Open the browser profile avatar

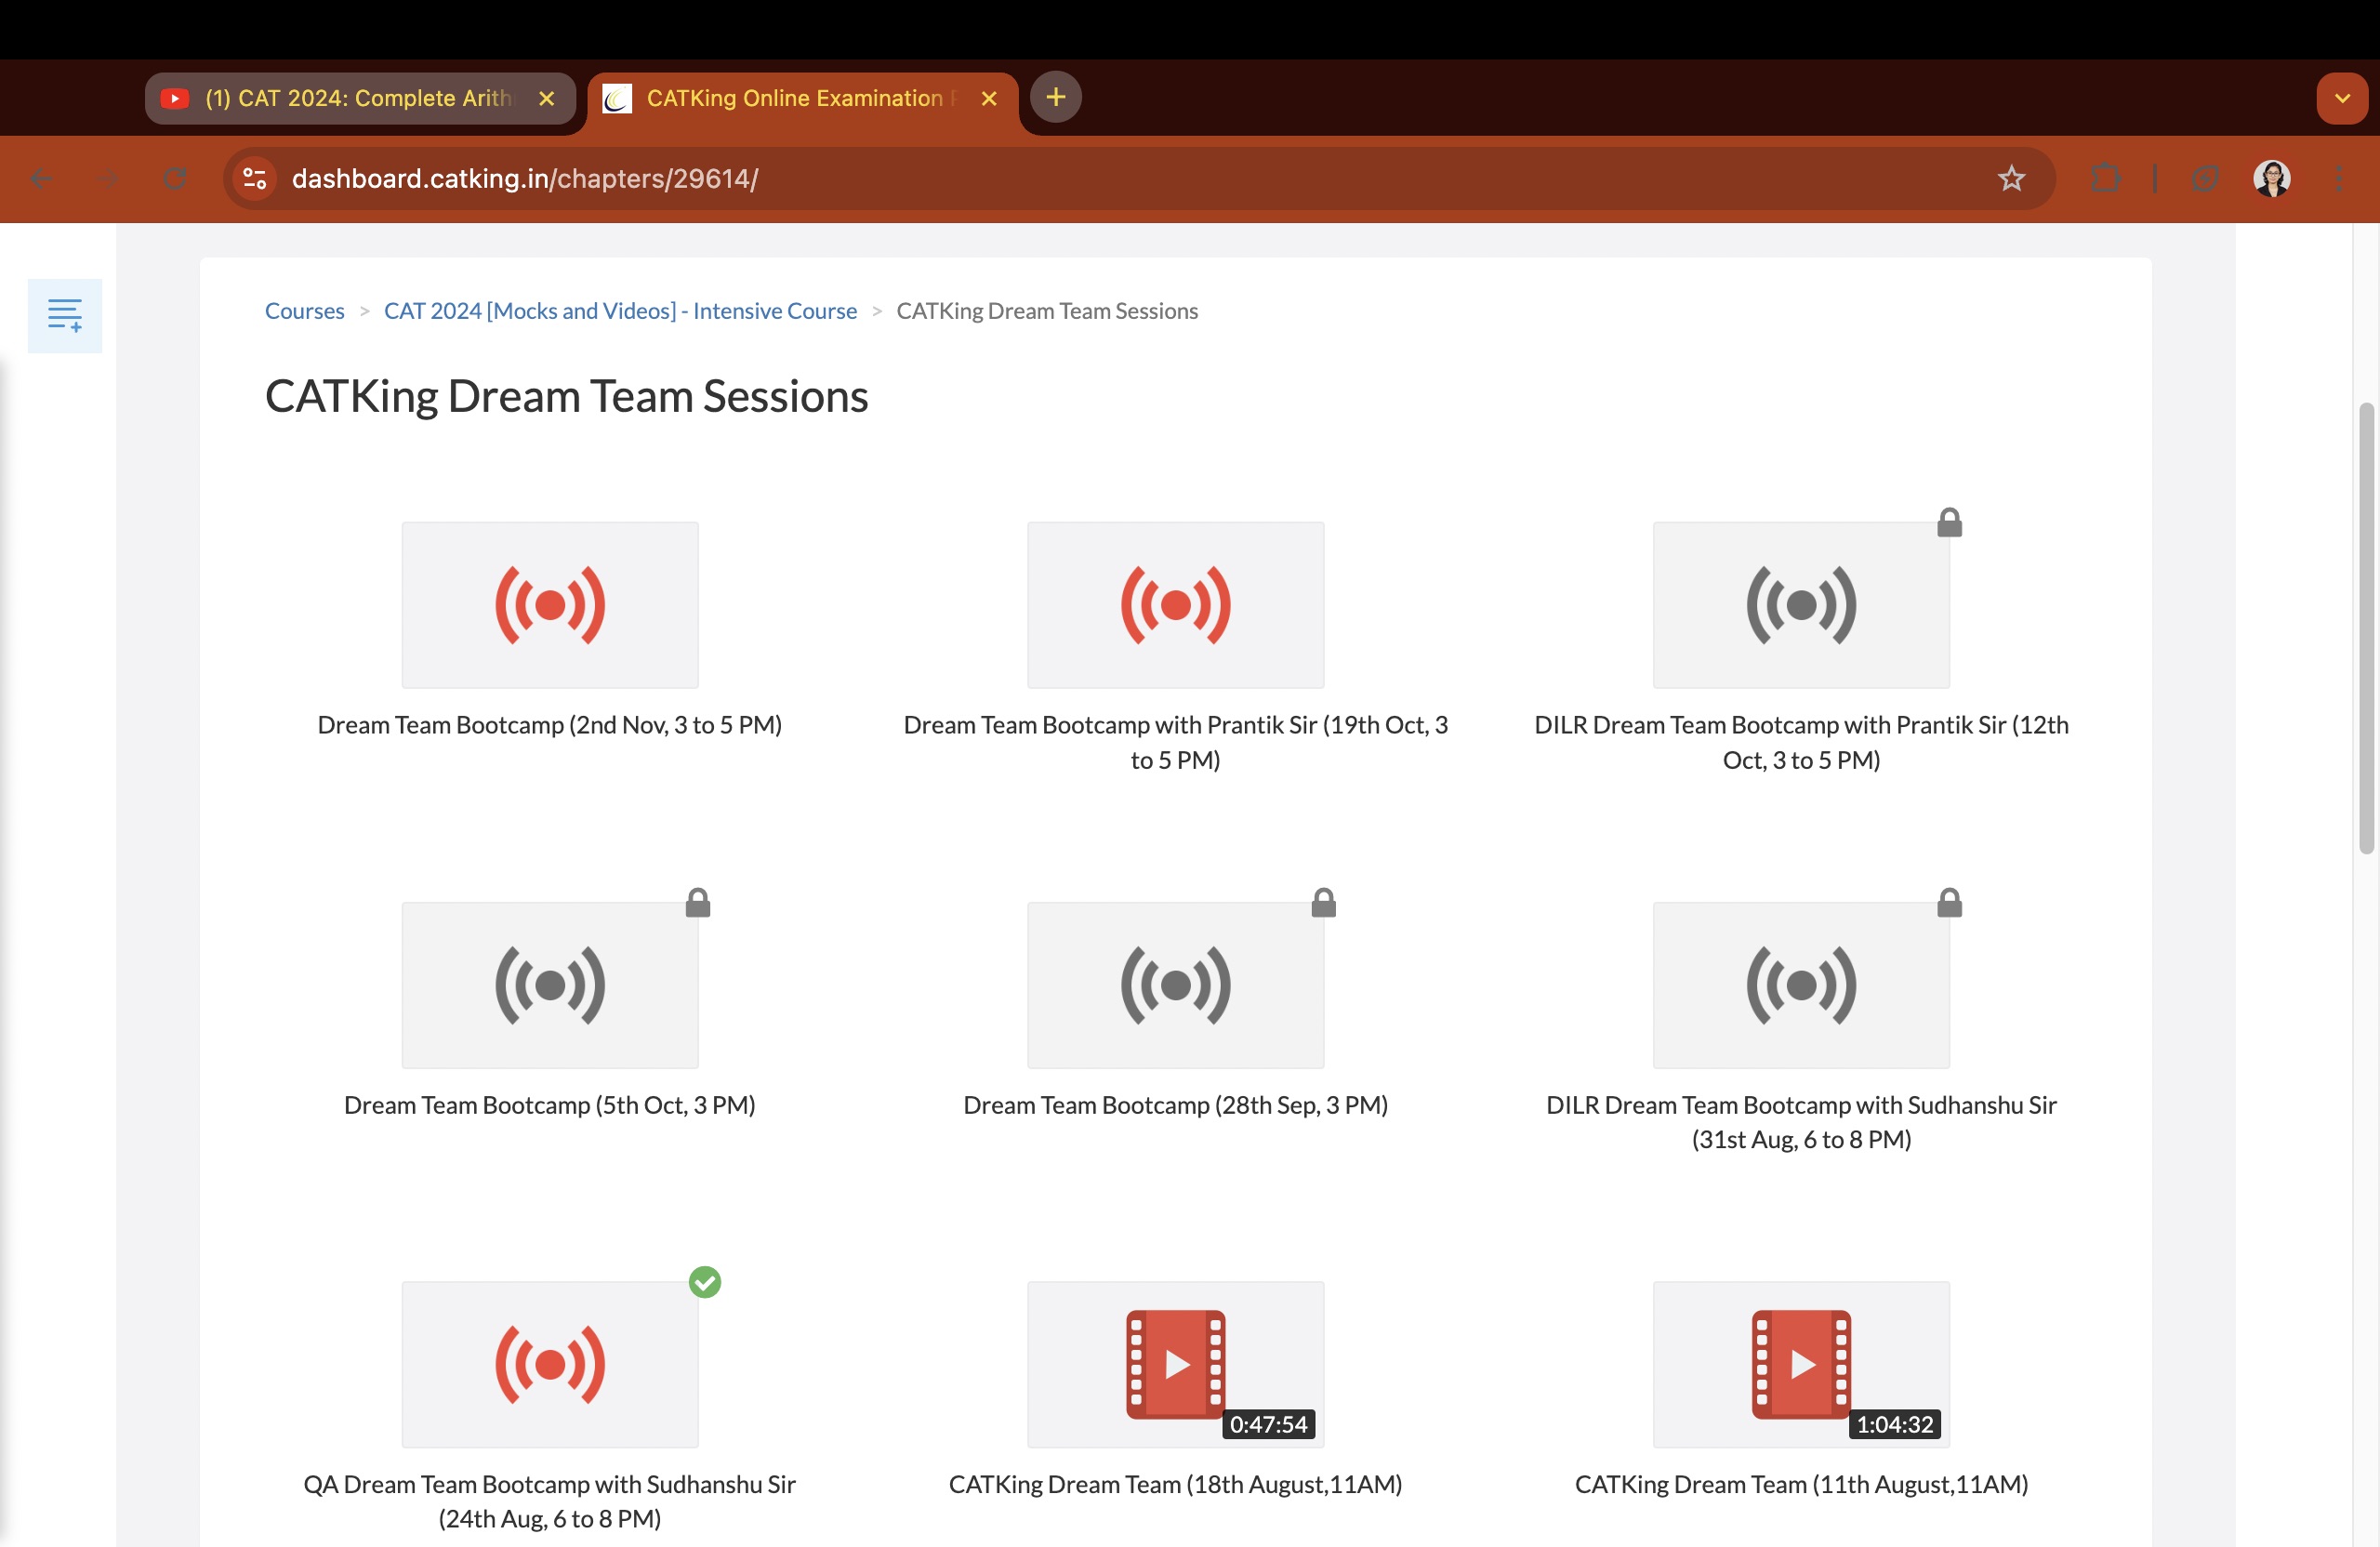pos(2272,179)
